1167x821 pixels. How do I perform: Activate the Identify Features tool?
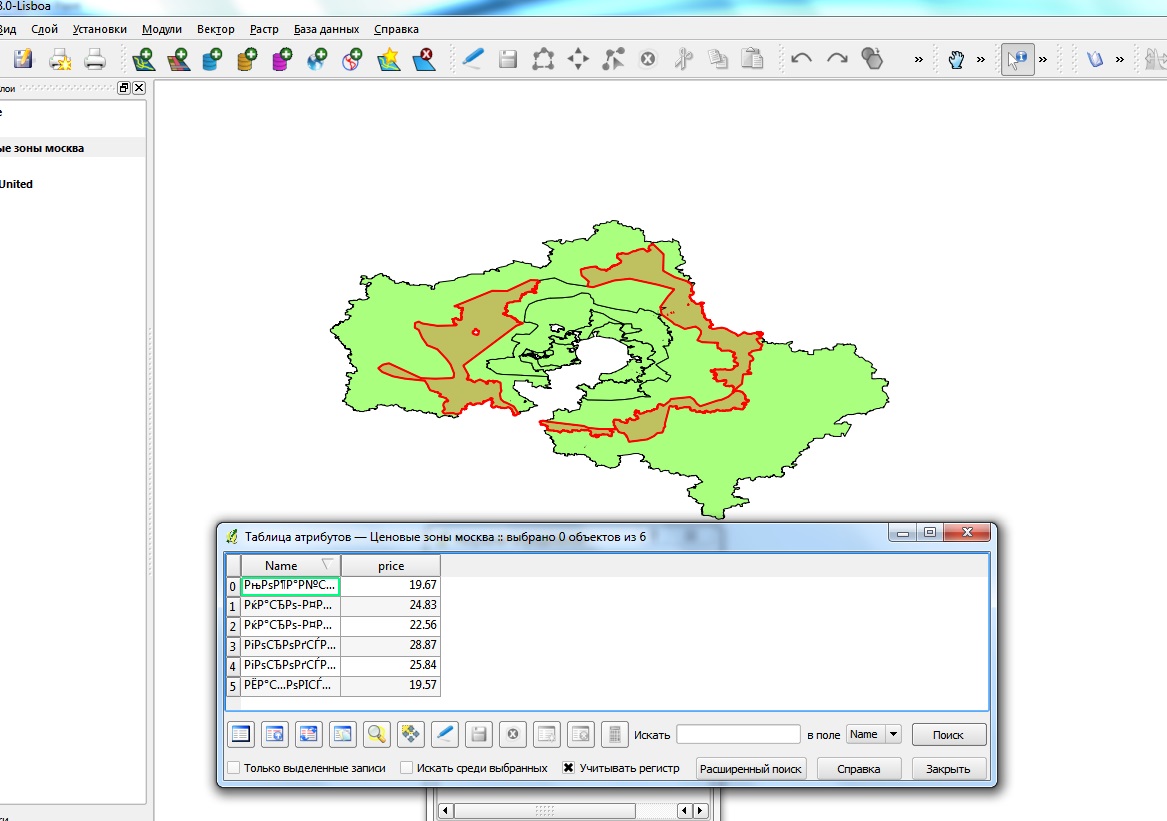point(1017,60)
